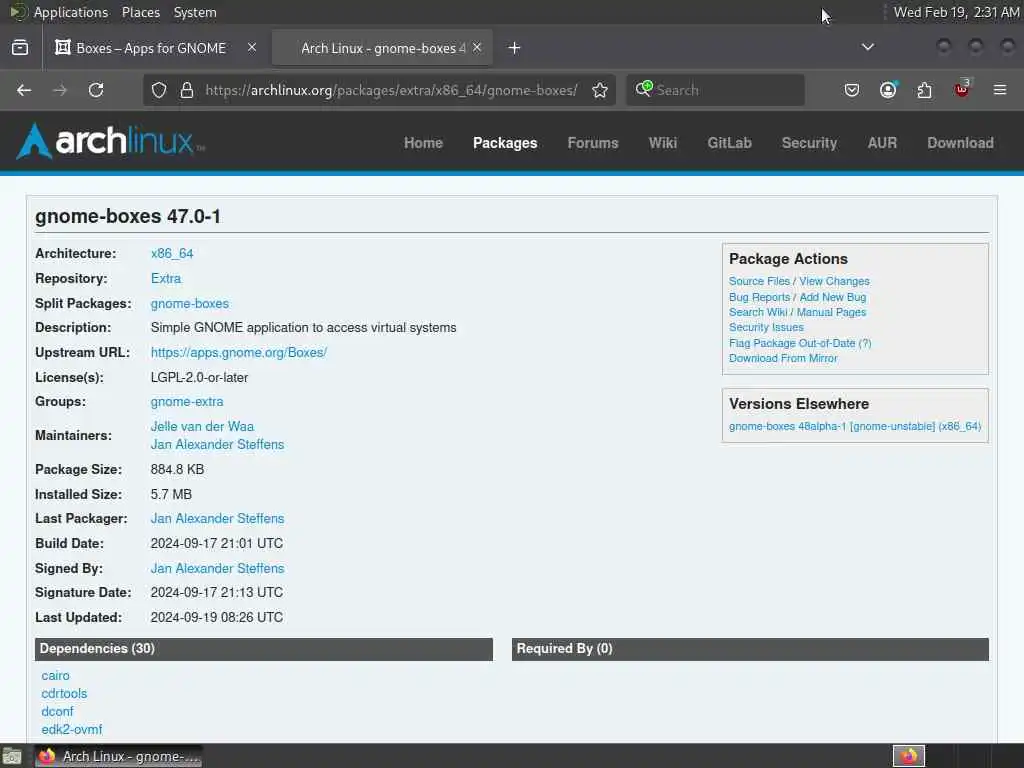Expand the list all tabs chevron
The image size is (1024, 768).
pyautogui.click(x=867, y=47)
